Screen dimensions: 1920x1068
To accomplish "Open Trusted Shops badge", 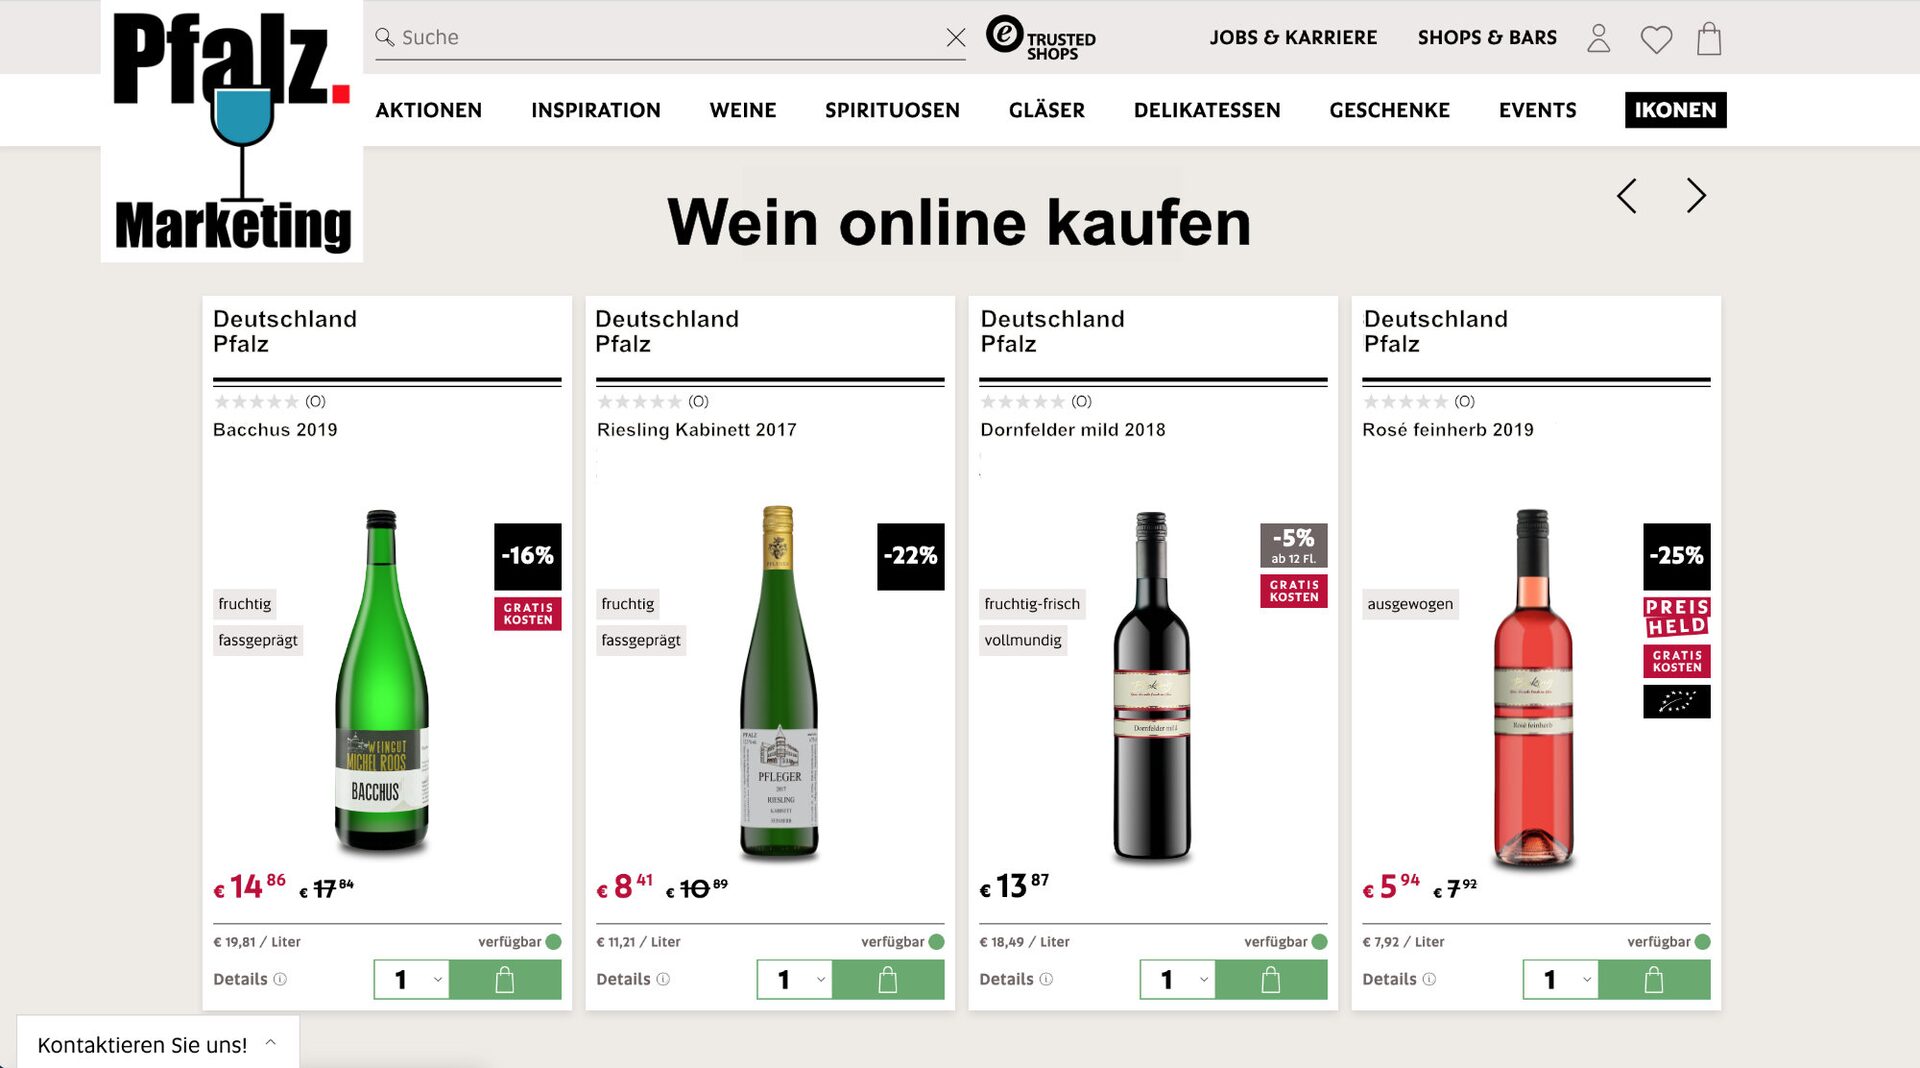I will click(x=1041, y=39).
